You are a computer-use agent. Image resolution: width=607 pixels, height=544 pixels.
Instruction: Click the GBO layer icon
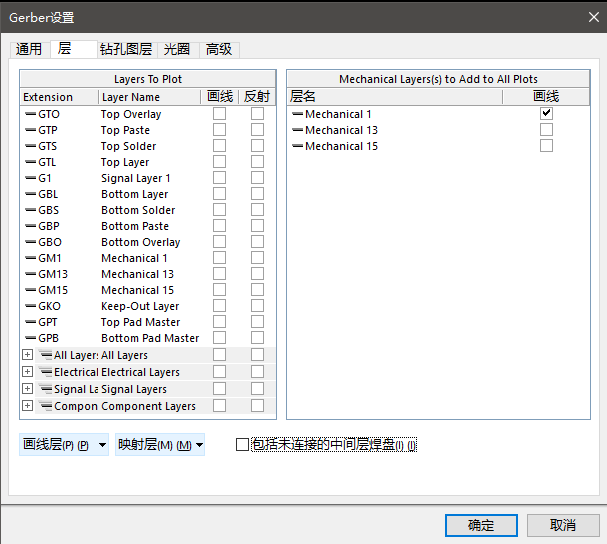pyautogui.click(x=31, y=242)
